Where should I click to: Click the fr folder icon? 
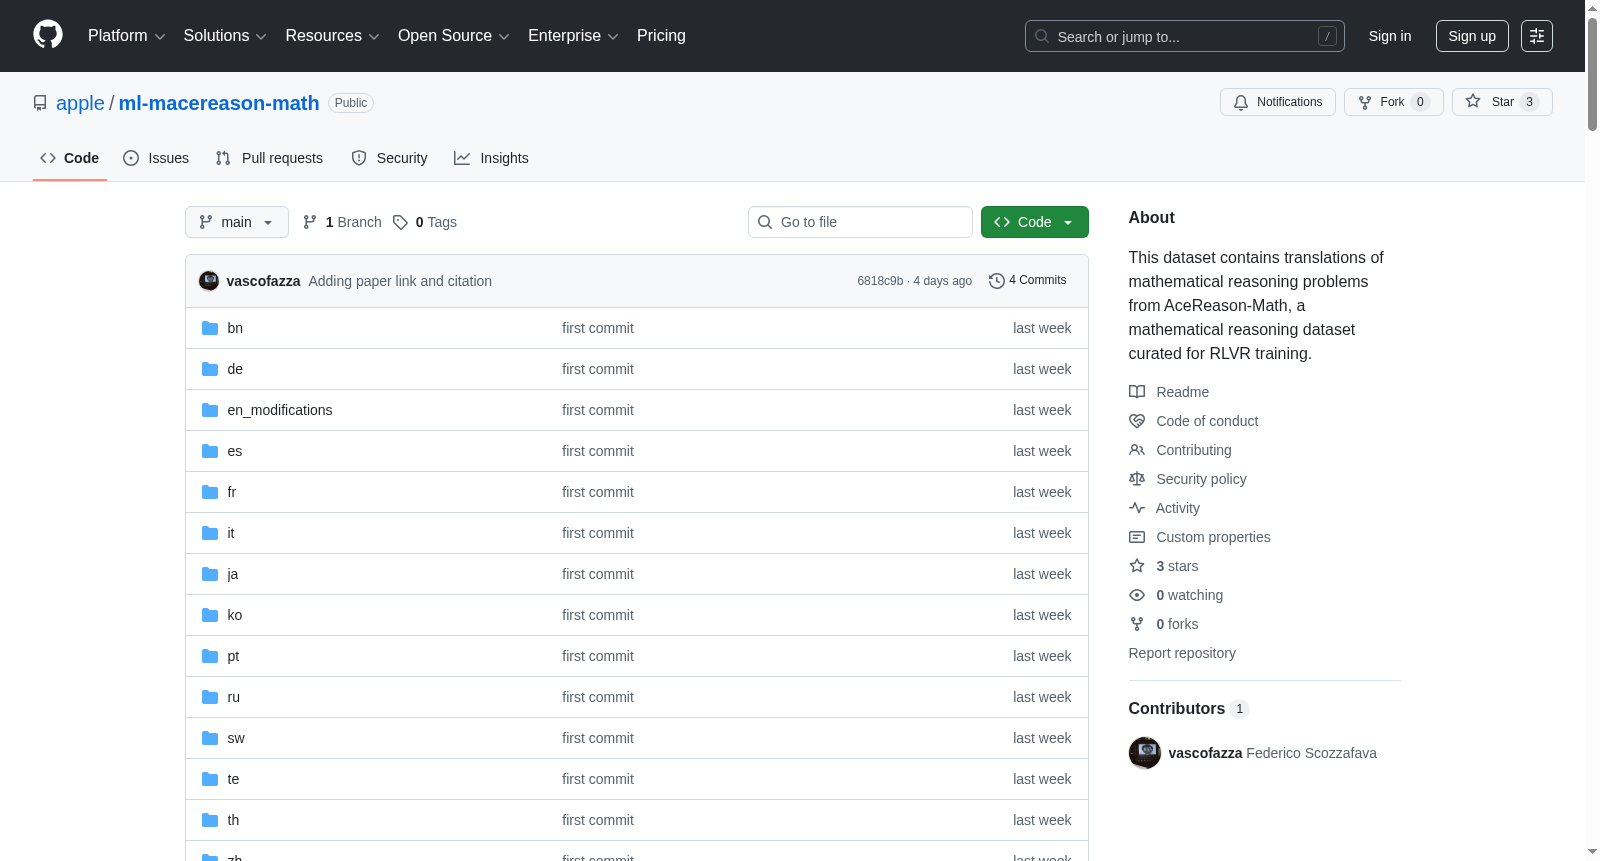[210, 492]
